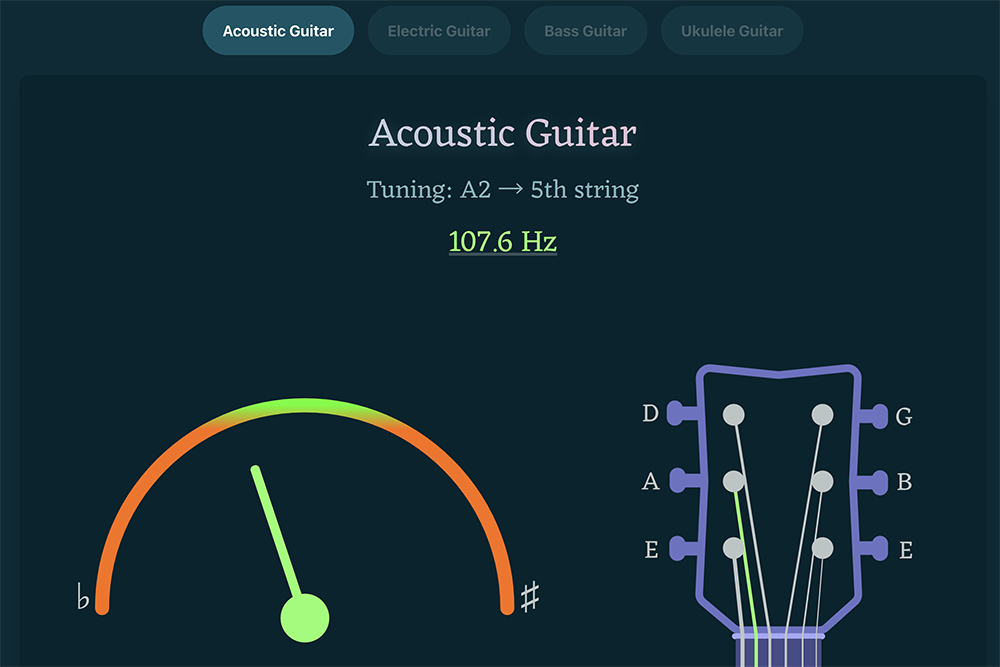The width and height of the screenshot is (1000, 667).
Task: Open the Bass Guitar tab
Action: 585,31
